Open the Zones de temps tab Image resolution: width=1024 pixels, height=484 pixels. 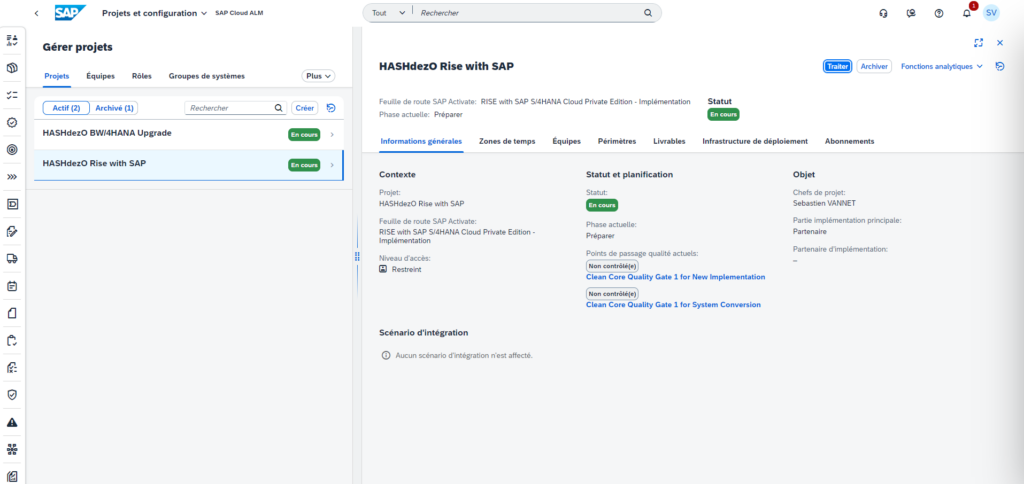click(x=507, y=141)
